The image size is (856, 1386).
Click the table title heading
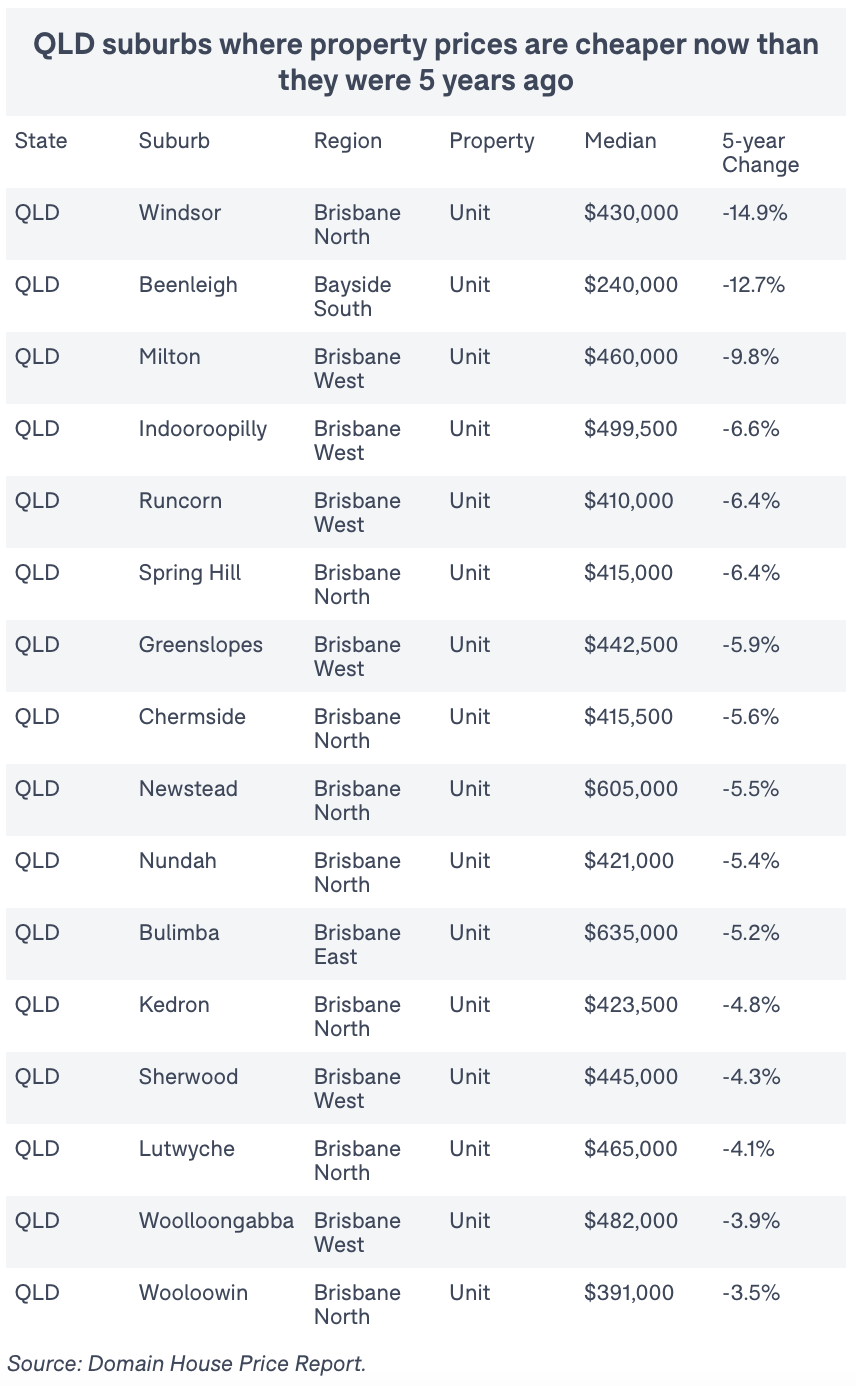point(427,62)
